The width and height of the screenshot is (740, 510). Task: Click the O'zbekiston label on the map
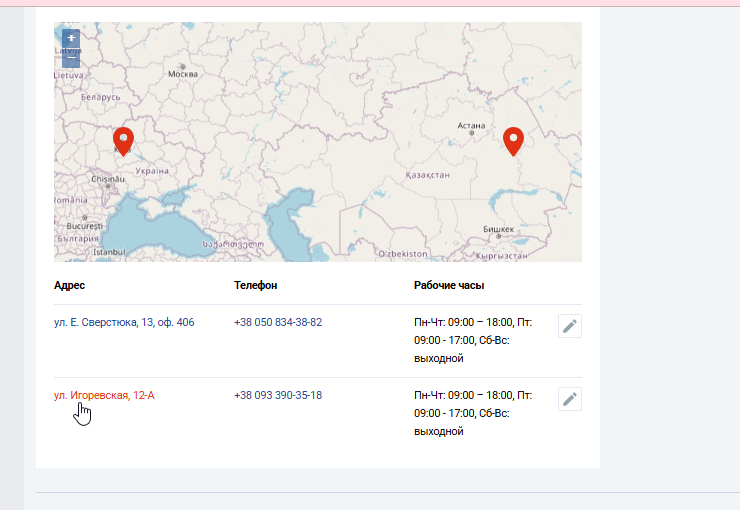pyautogui.click(x=403, y=254)
